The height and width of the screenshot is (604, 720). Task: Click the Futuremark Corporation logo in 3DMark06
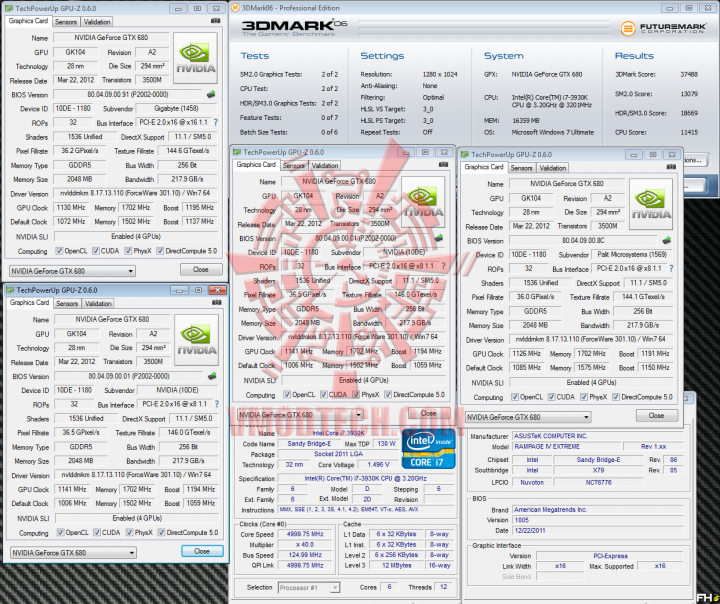click(x=664, y=28)
